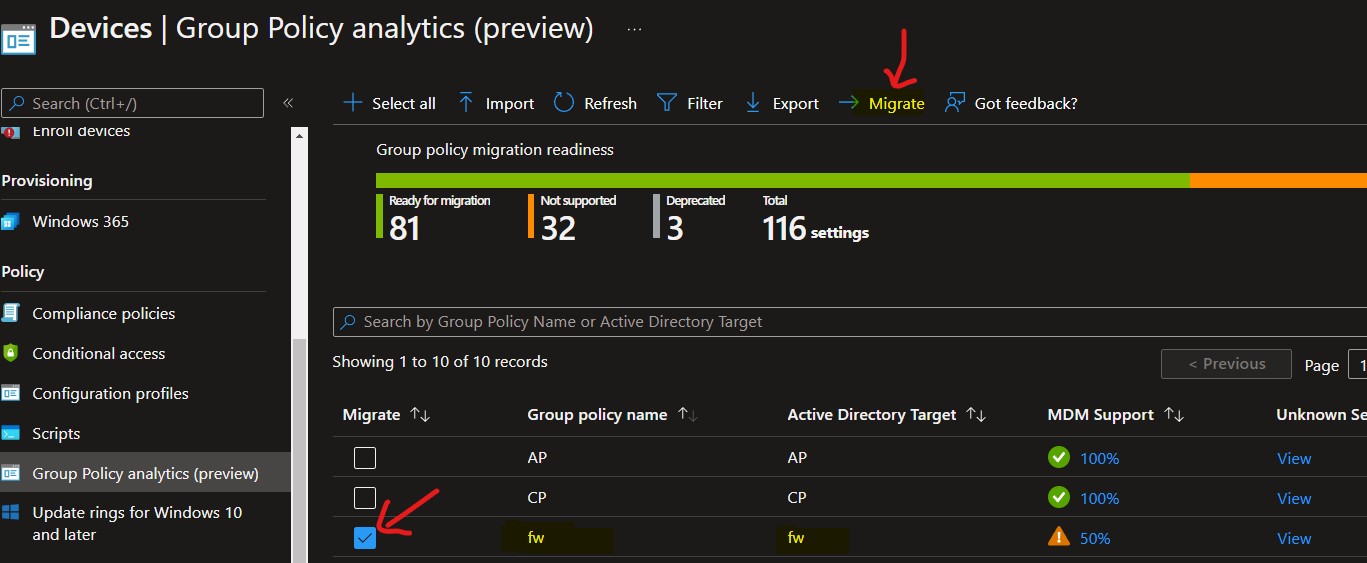Image resolution: width=1367 pixels, height=563 pixels.
Task: Focus the sidebar Search (Ctrl+/) box
Action: point(133,103)
